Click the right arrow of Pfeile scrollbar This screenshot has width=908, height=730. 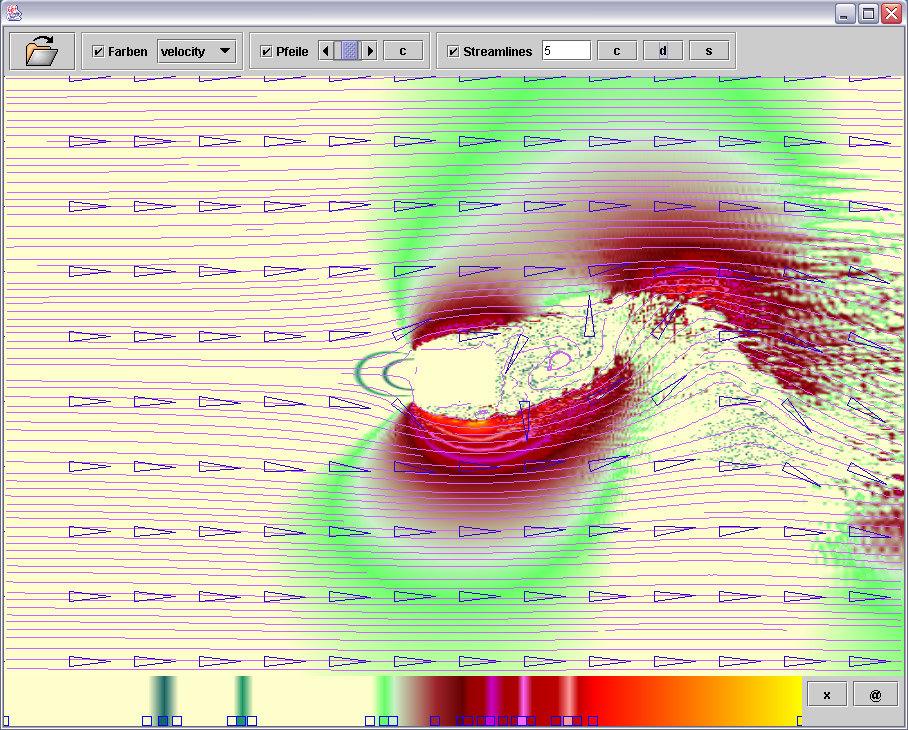click(x=370, y=51)
